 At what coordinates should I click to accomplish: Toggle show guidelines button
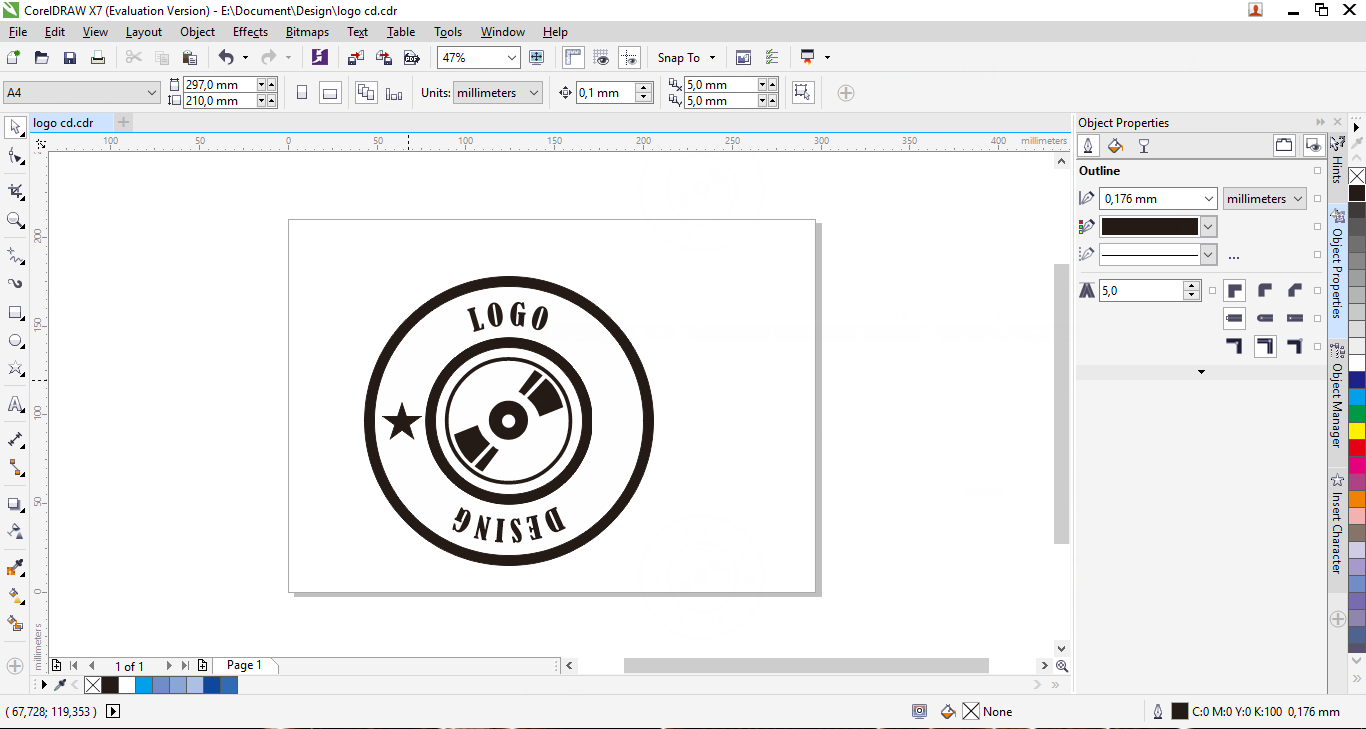coord(629,58)
